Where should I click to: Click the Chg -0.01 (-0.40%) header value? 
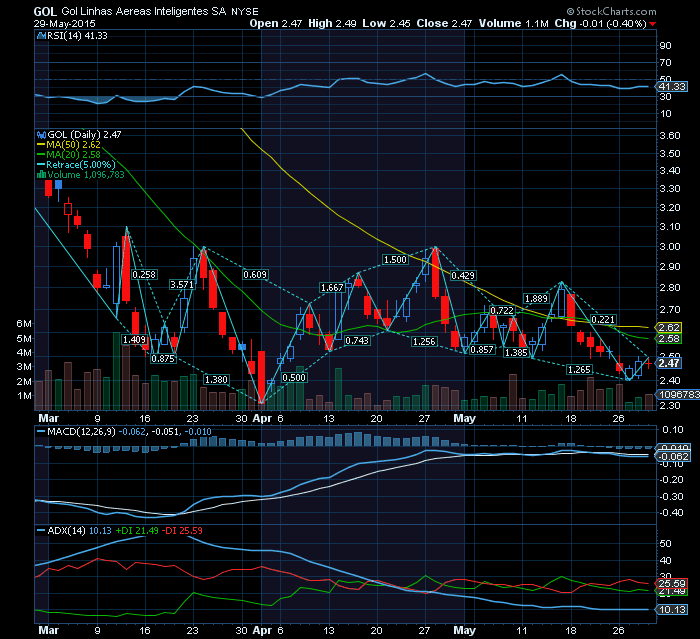601,24
